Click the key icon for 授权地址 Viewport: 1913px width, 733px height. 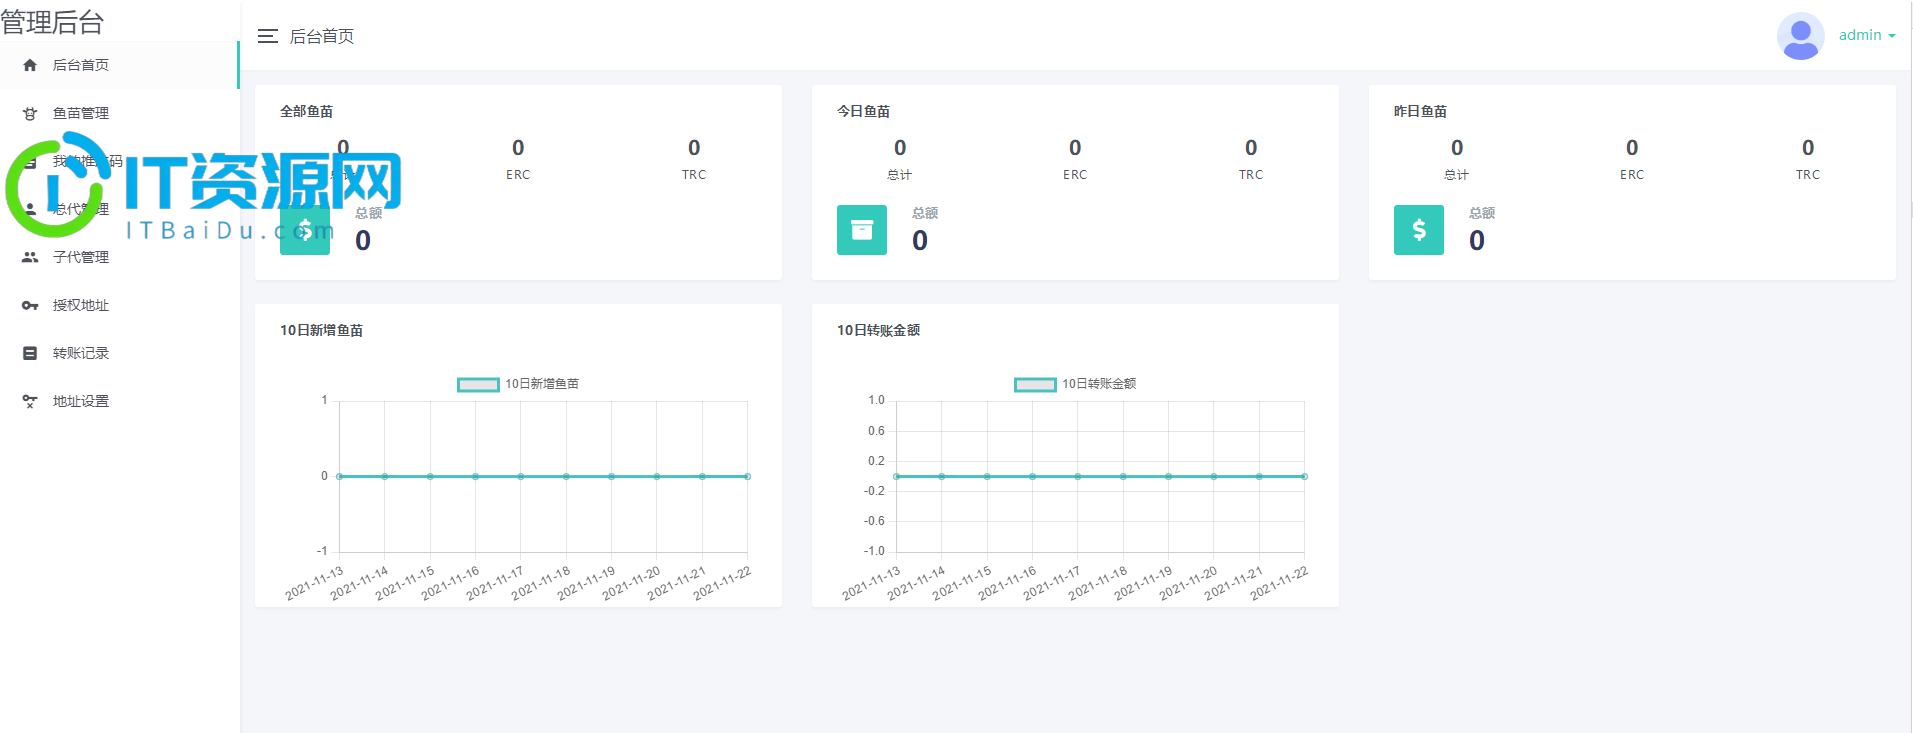pos(30,305)
